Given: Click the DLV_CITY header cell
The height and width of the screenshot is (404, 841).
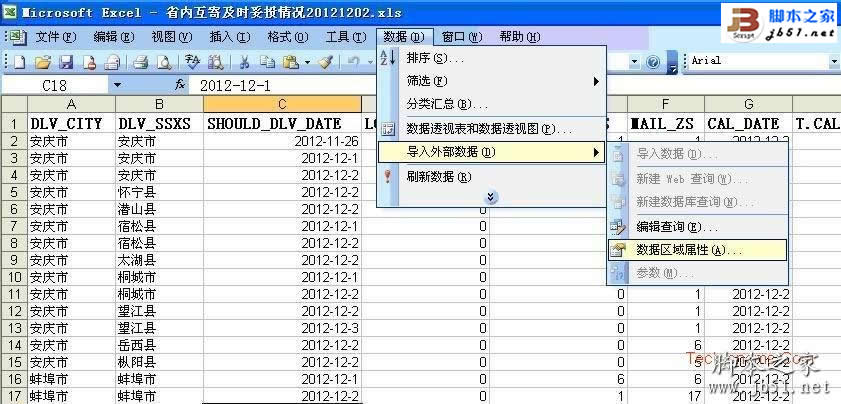Looking at the screenshot, I should (71, 123).
